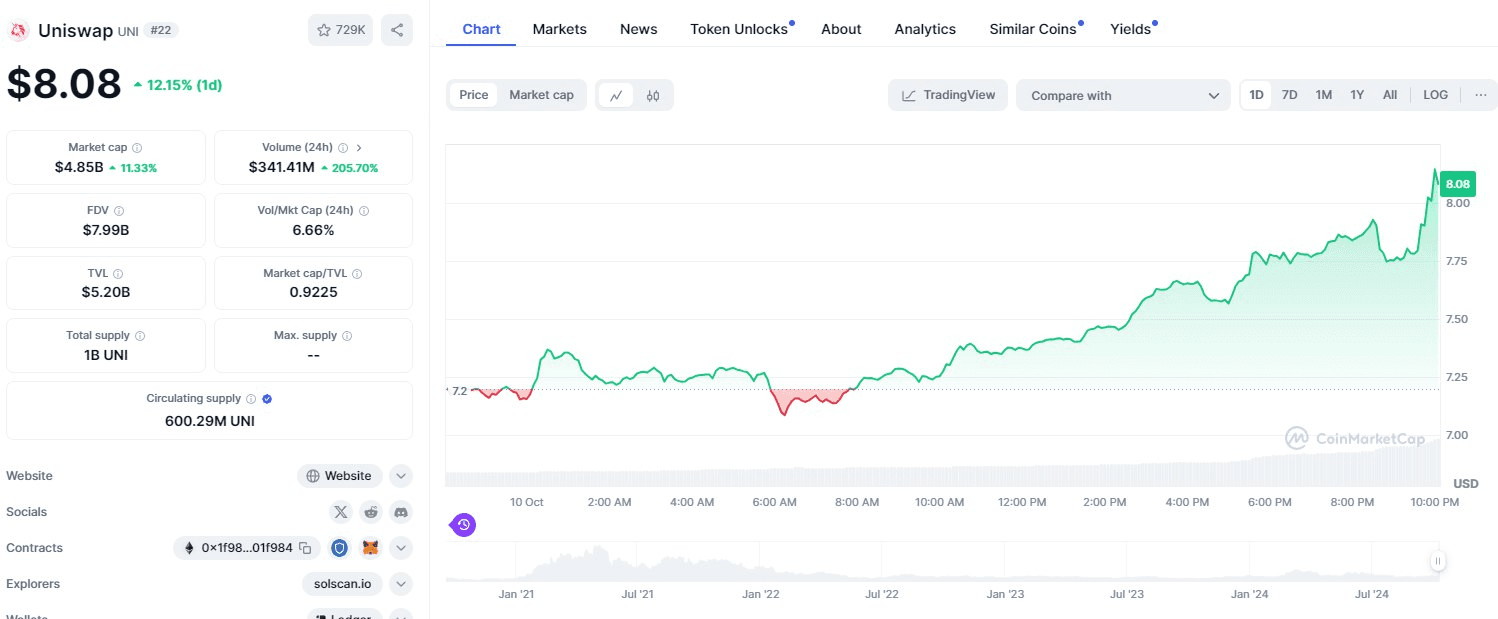The height and width of the screenshot is (619, 1498).
Task: Click the FDV info icon
Action: click(119, 211)
